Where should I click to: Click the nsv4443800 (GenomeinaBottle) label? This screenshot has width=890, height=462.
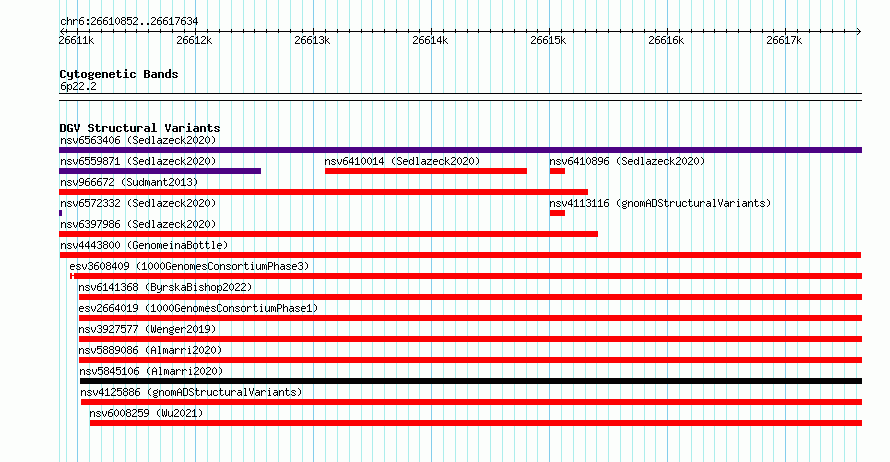click(144, 245)
